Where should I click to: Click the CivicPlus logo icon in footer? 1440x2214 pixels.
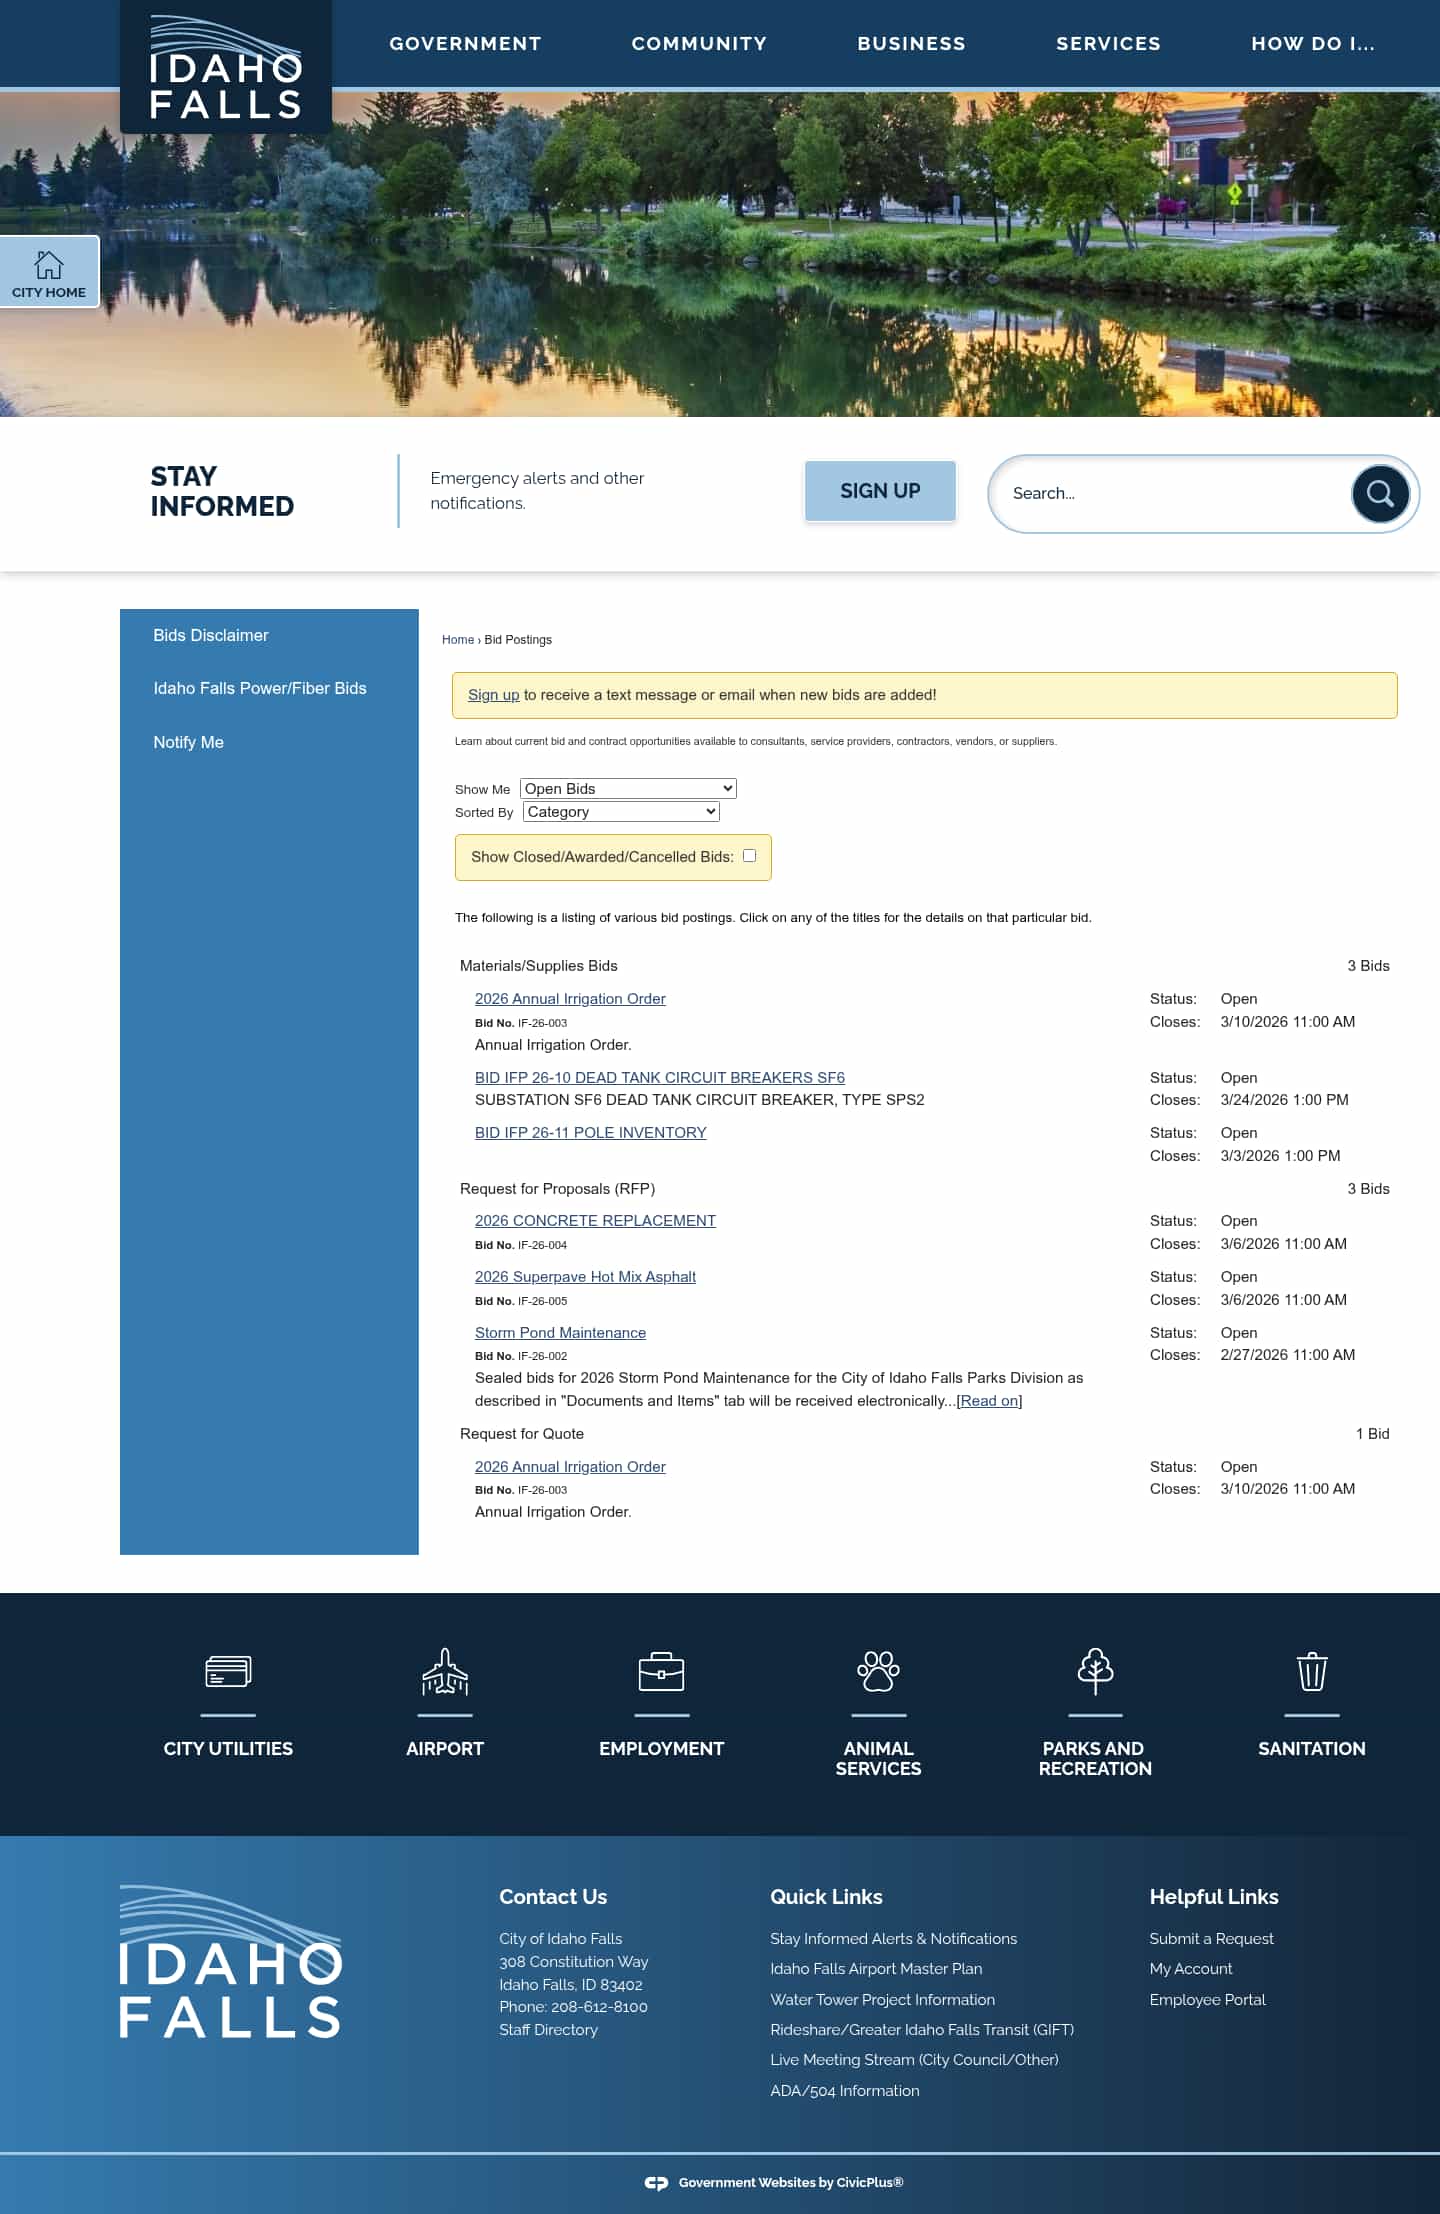pyautogui.click(x=656, y=2183)
